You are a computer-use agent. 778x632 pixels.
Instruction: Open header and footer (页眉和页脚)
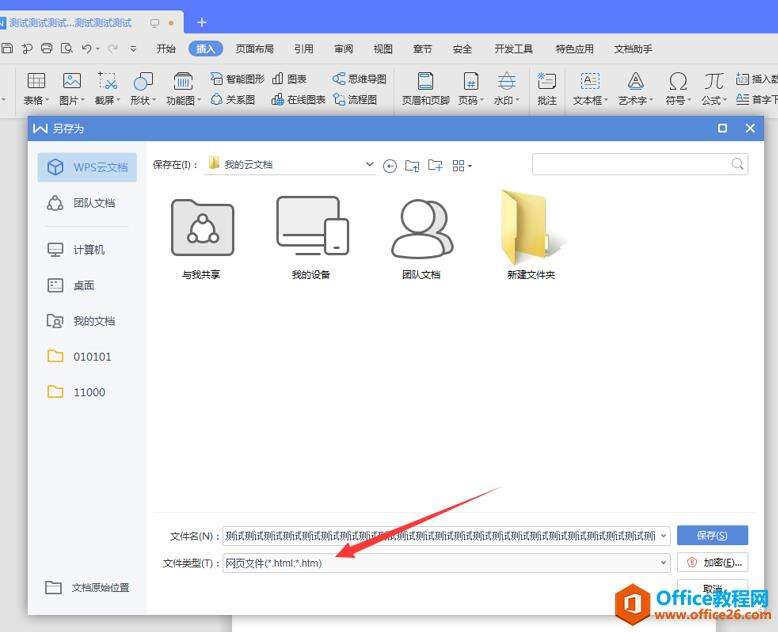tap(425, 88)
